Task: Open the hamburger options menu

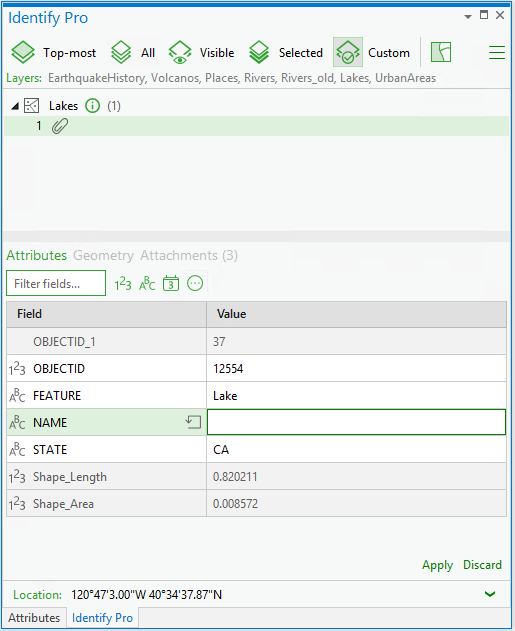Action: (x=497, y=52)
